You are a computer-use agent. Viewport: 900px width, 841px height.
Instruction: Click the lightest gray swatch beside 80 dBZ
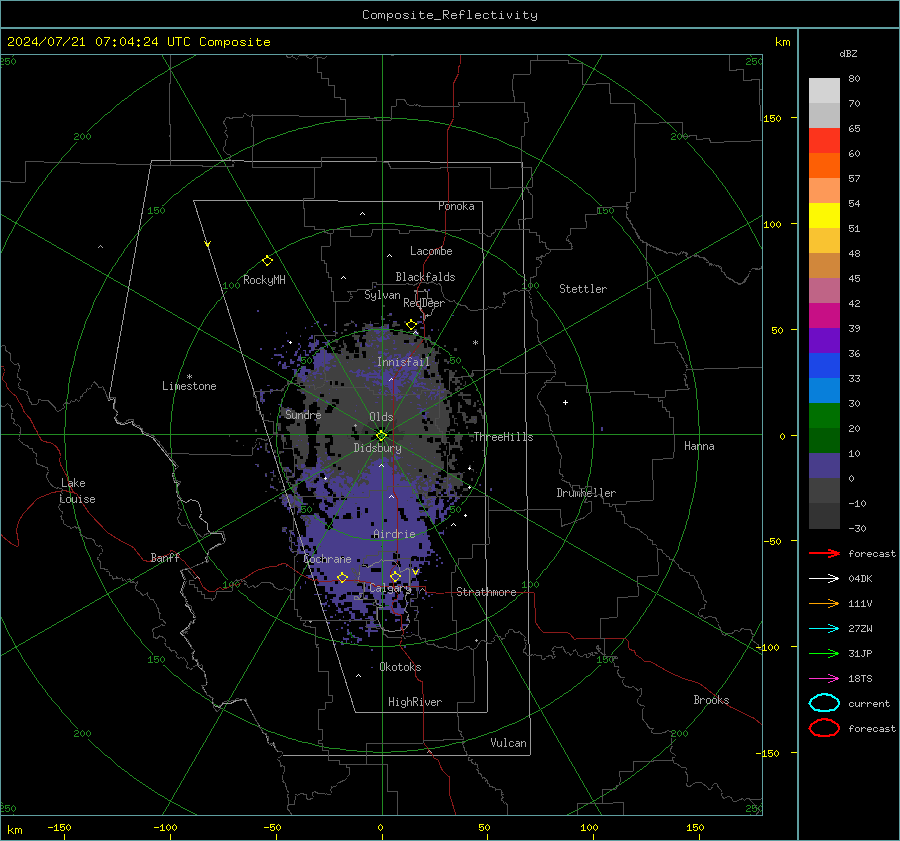(824, 91)
